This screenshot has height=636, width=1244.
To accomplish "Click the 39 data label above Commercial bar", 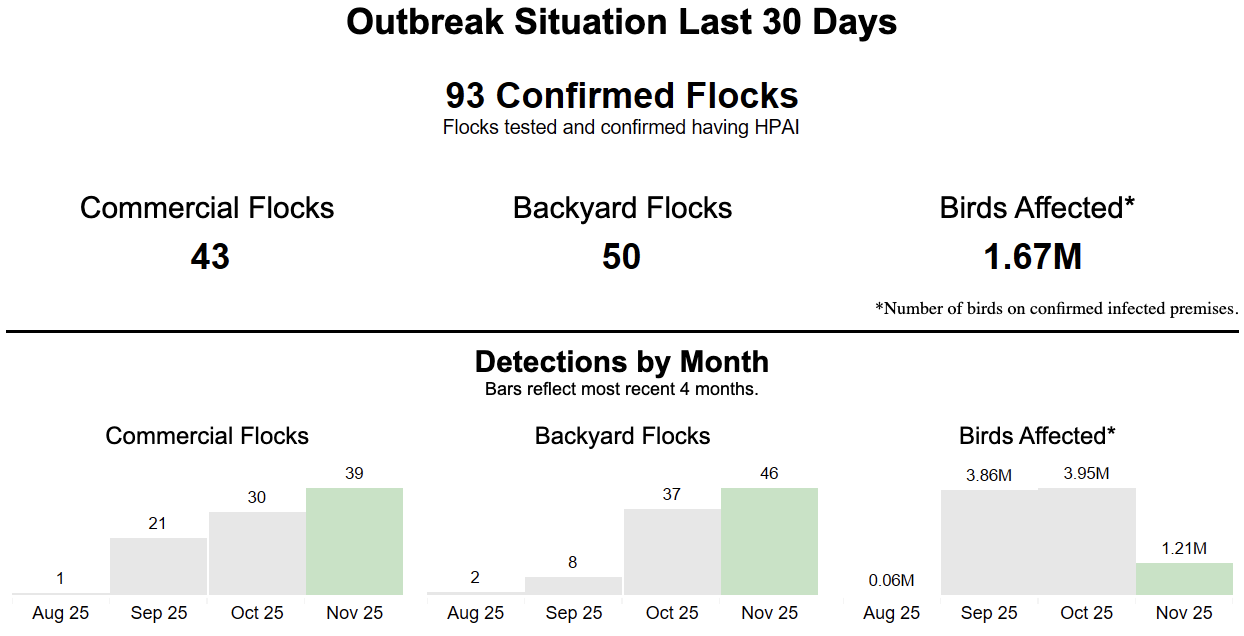I will coord(354,474).
